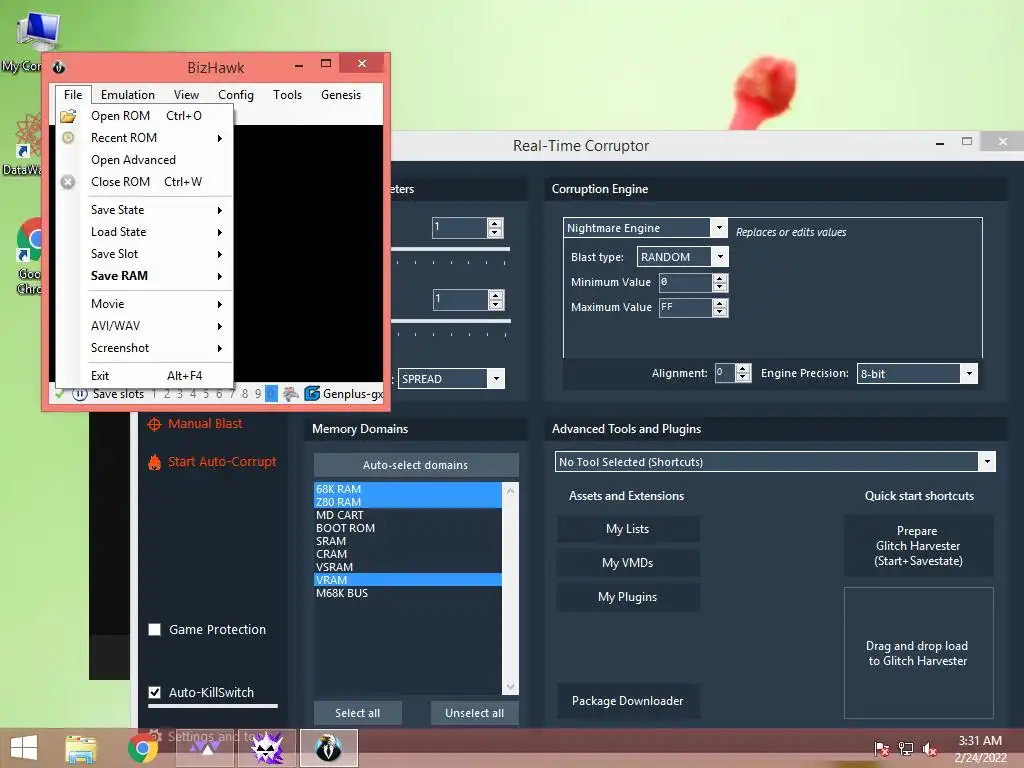The height and width of the screenshot is (768, 1024).
Task: Click the Recent ROM clock icon
Action: point(68,138)
